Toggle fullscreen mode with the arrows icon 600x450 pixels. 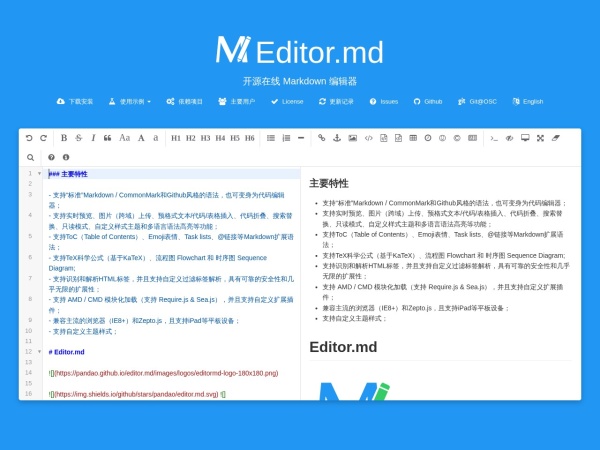pos(540,138)
